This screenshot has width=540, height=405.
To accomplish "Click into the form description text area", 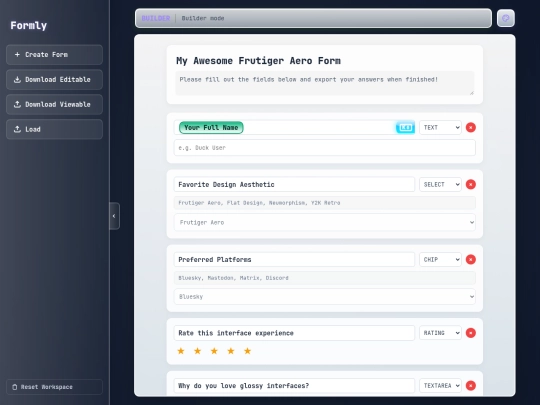I will (x=325, y=83).
